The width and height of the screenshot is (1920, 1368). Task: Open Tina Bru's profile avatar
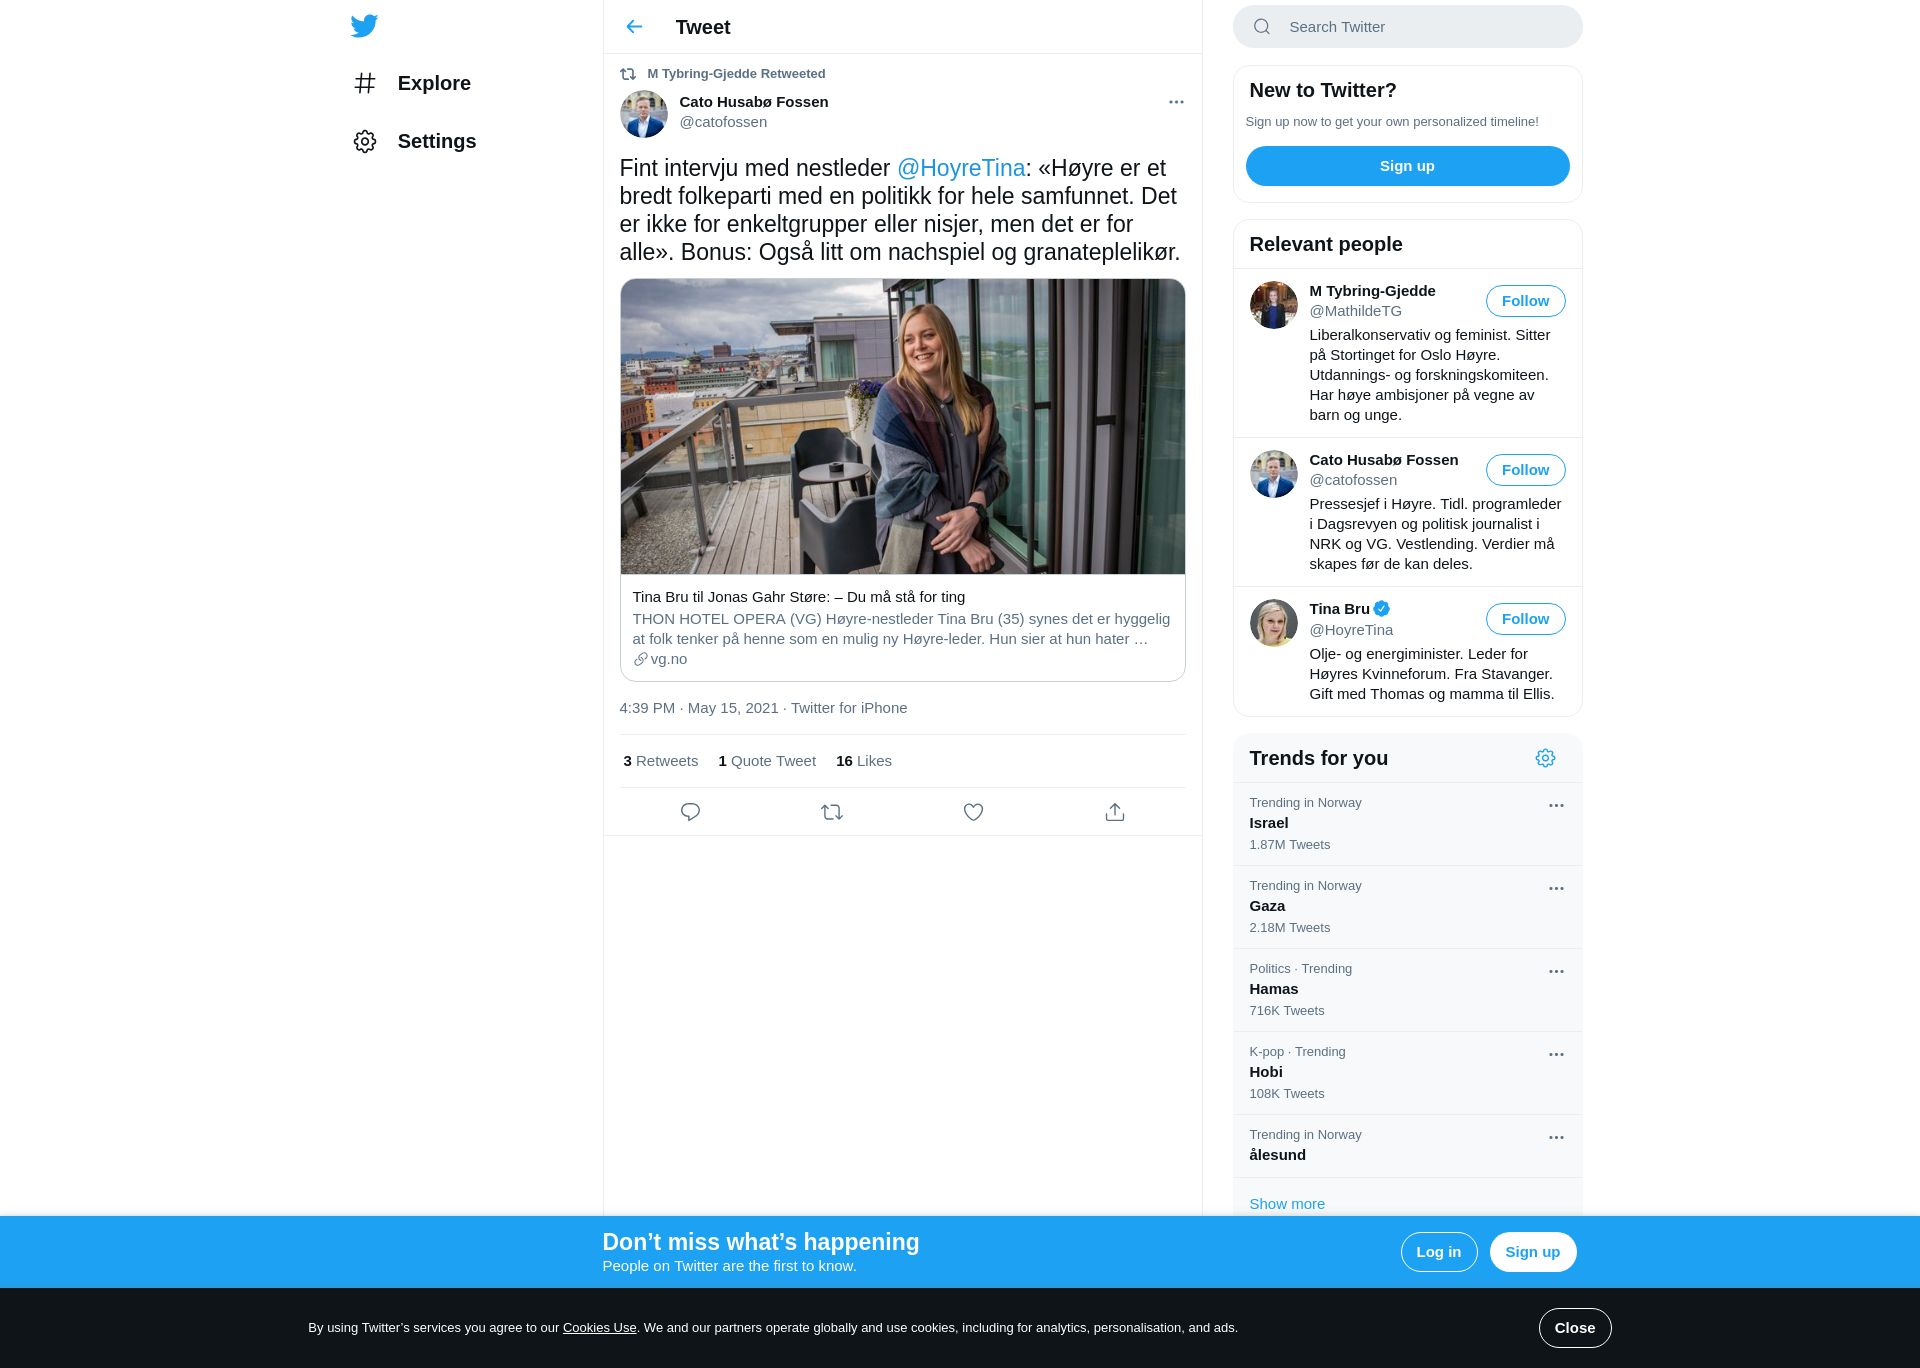1273,623
